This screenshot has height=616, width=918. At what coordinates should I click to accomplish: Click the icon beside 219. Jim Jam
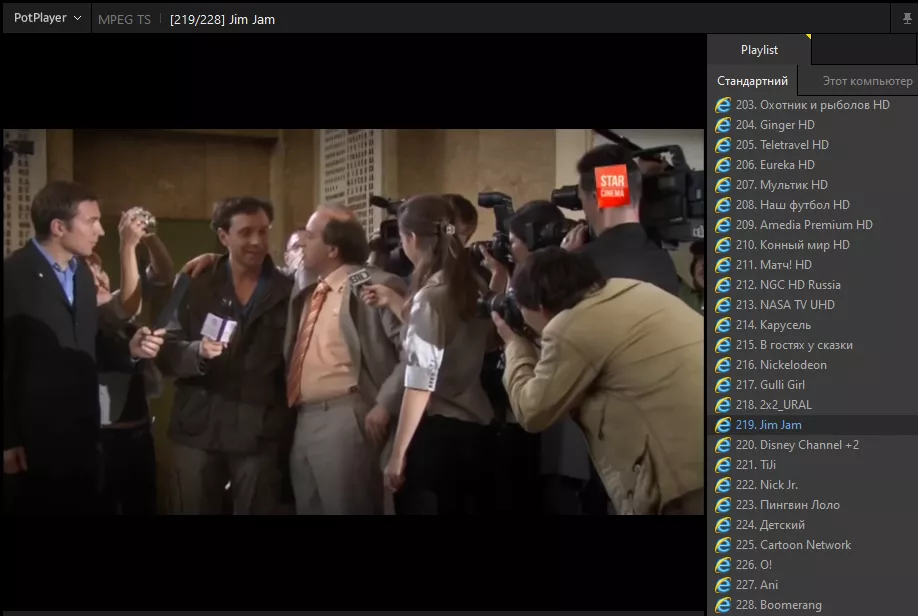tap(723, 425)
